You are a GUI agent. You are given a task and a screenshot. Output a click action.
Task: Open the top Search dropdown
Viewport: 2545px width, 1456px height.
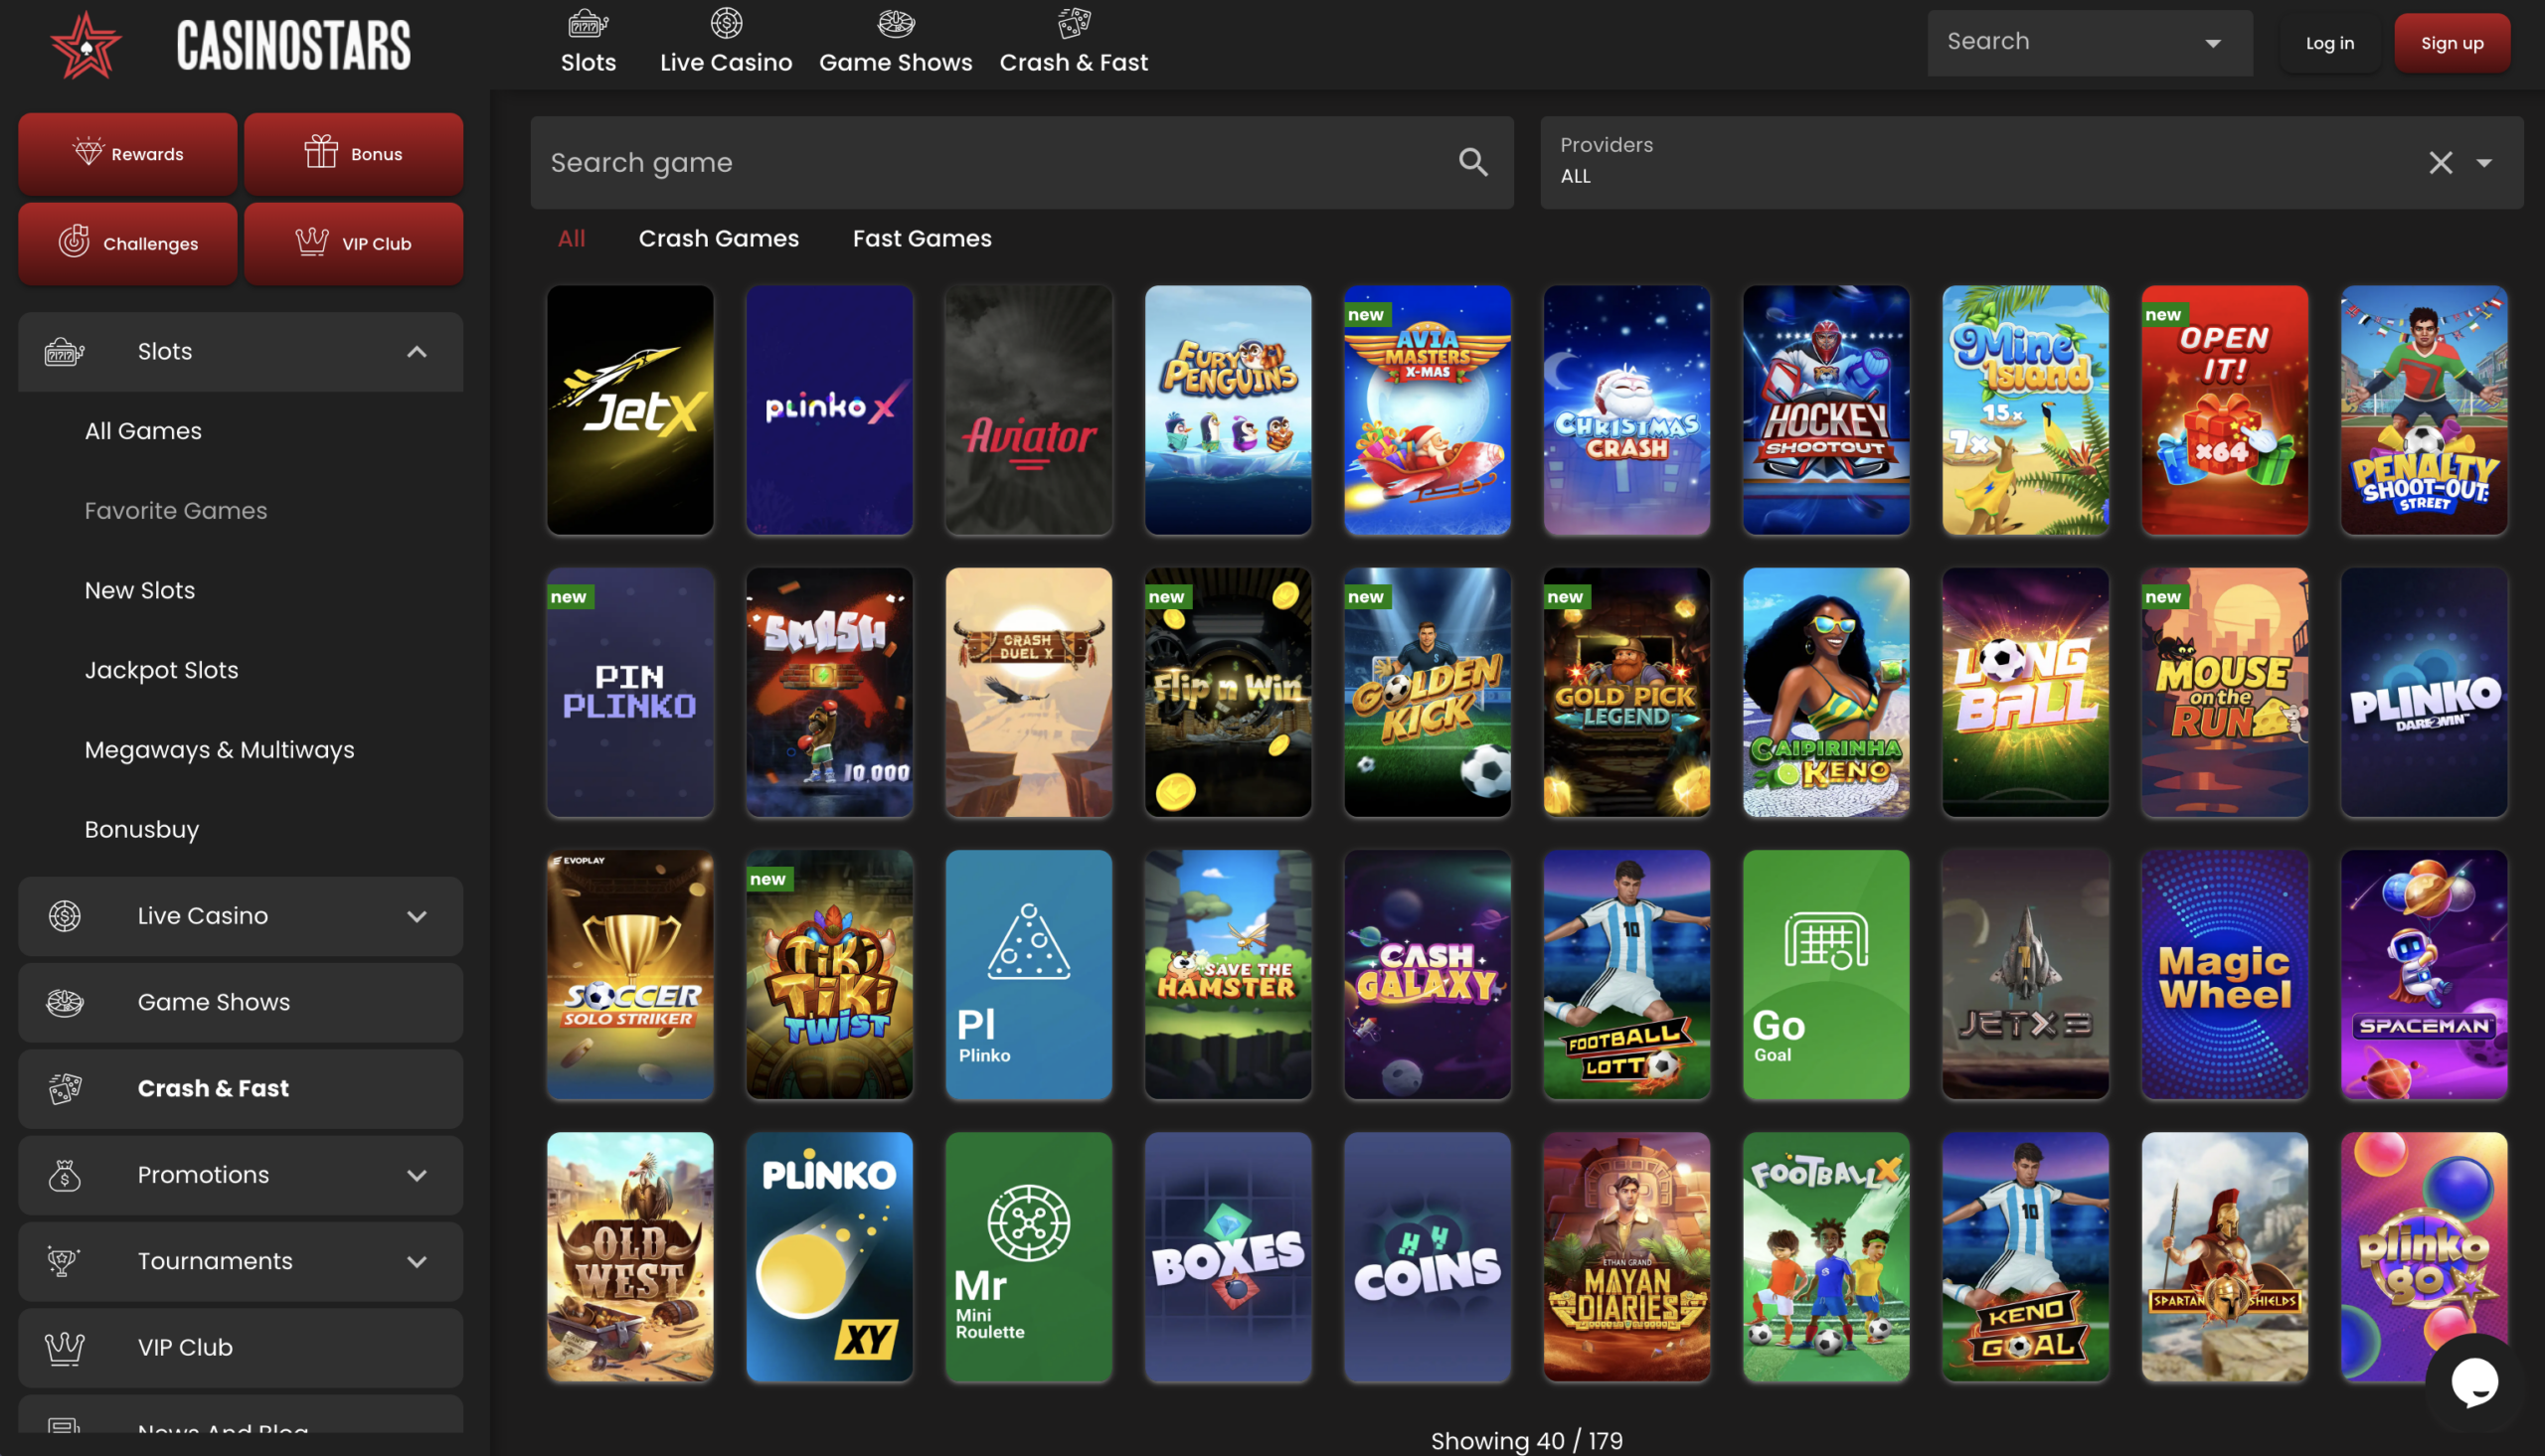(x=2212, y=43)
